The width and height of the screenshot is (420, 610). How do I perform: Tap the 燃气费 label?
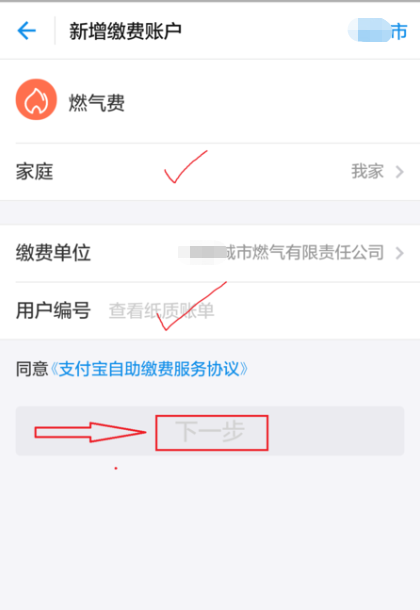(96, 103)
